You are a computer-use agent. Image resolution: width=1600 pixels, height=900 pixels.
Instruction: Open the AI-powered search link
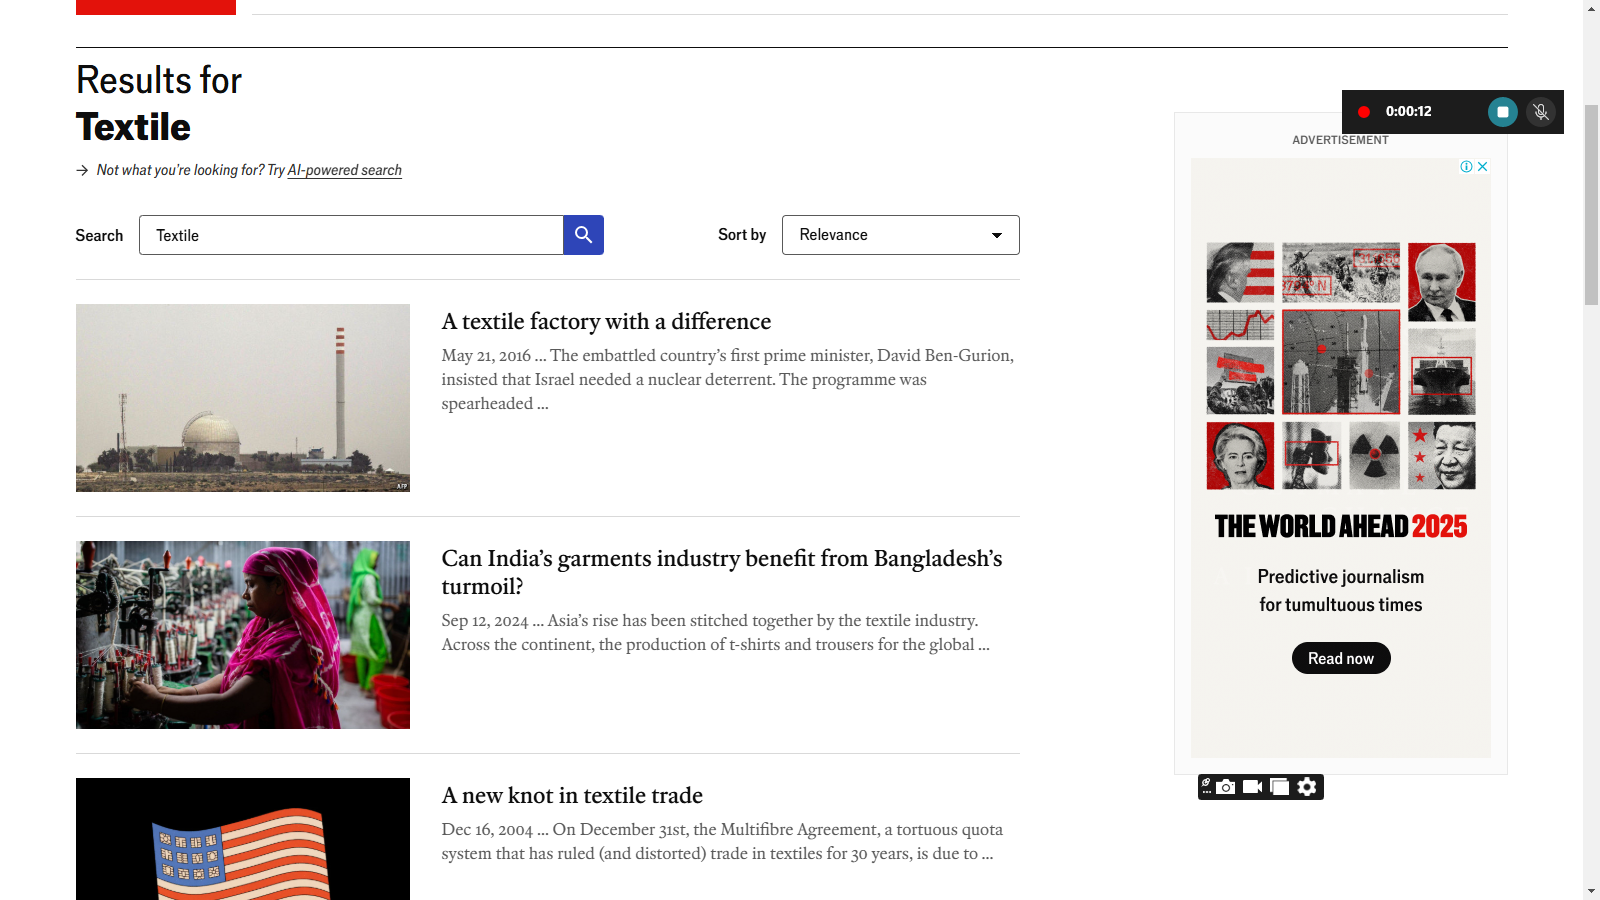point(344,170)
